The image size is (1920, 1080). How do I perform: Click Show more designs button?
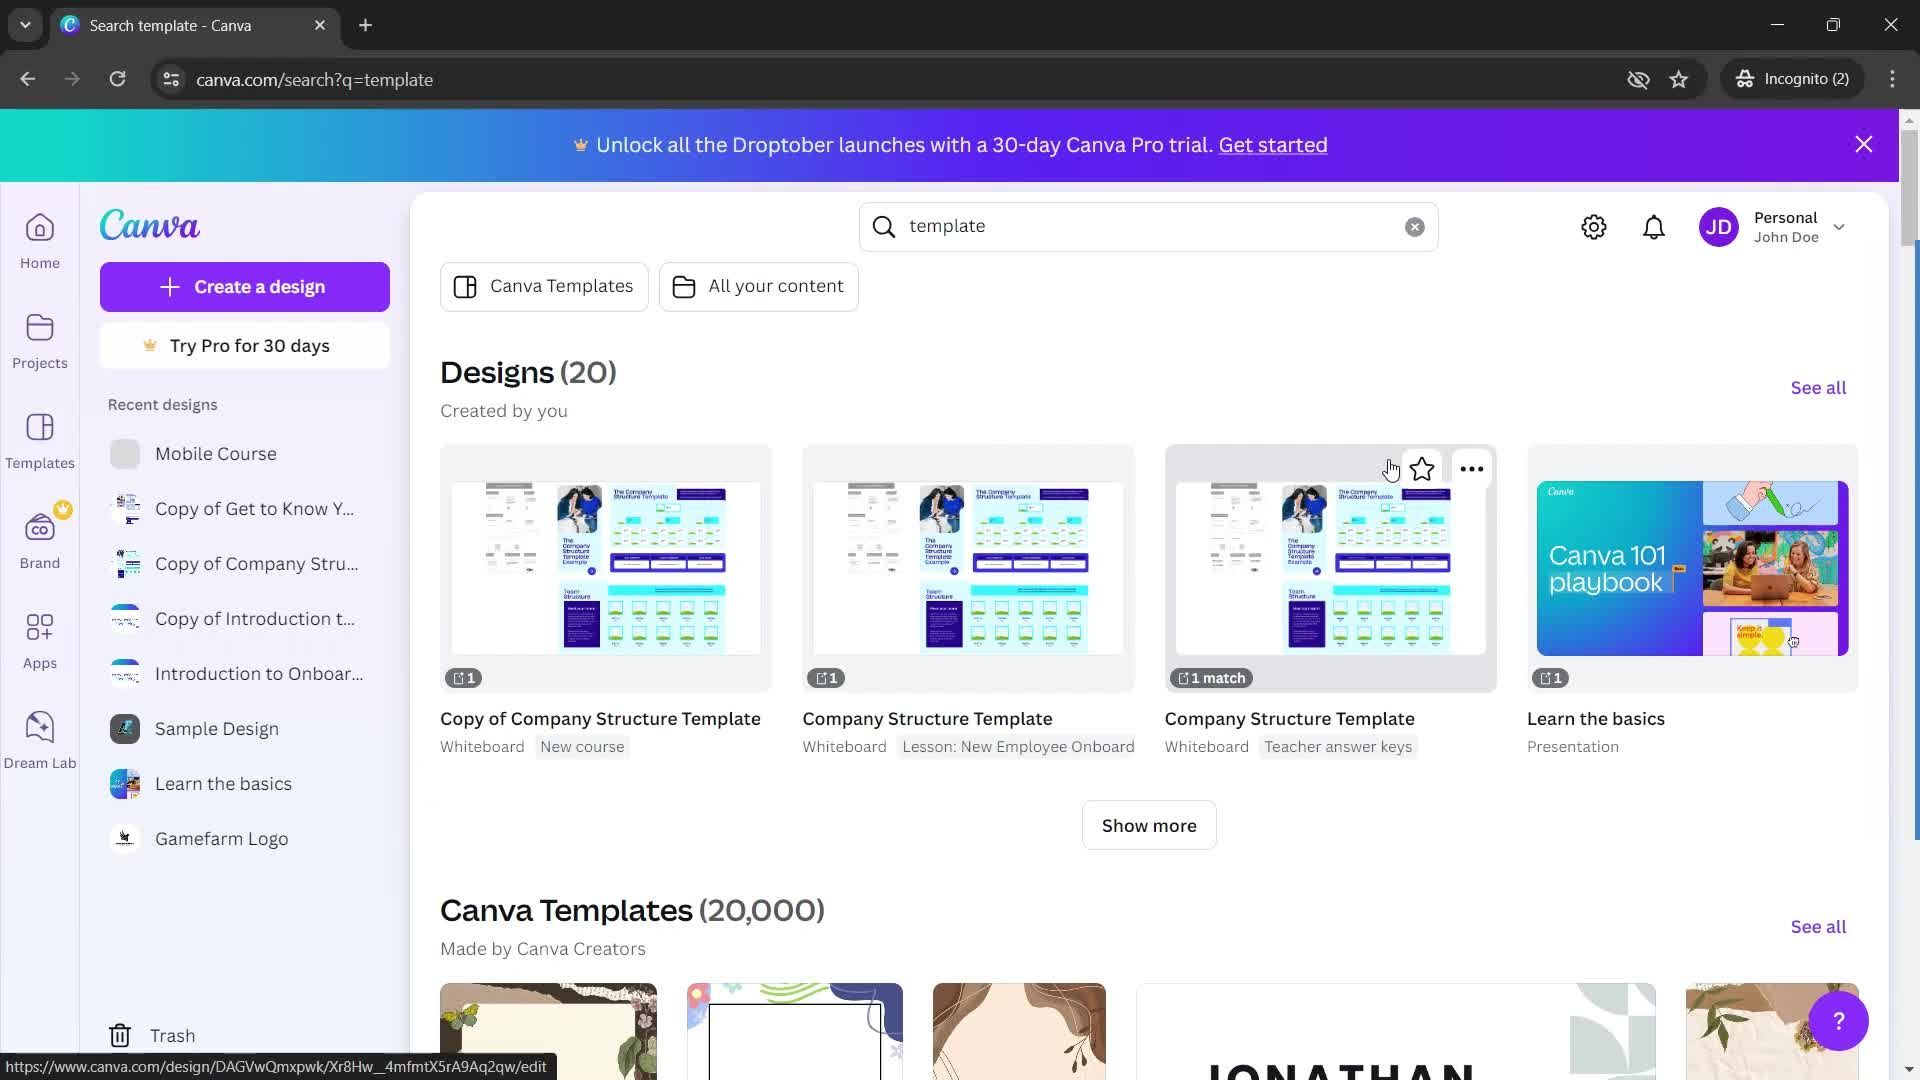coord(1149,826)
